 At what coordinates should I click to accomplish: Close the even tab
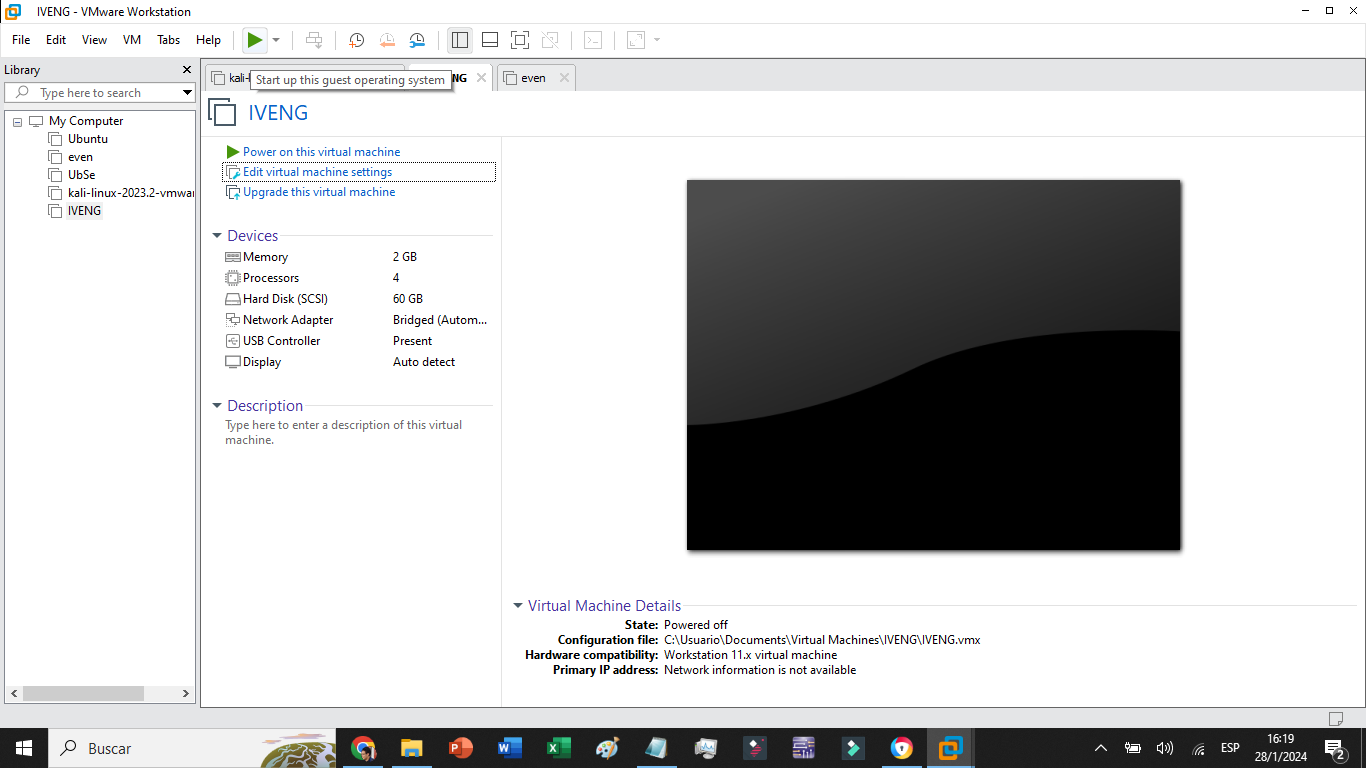click(564, 78)
